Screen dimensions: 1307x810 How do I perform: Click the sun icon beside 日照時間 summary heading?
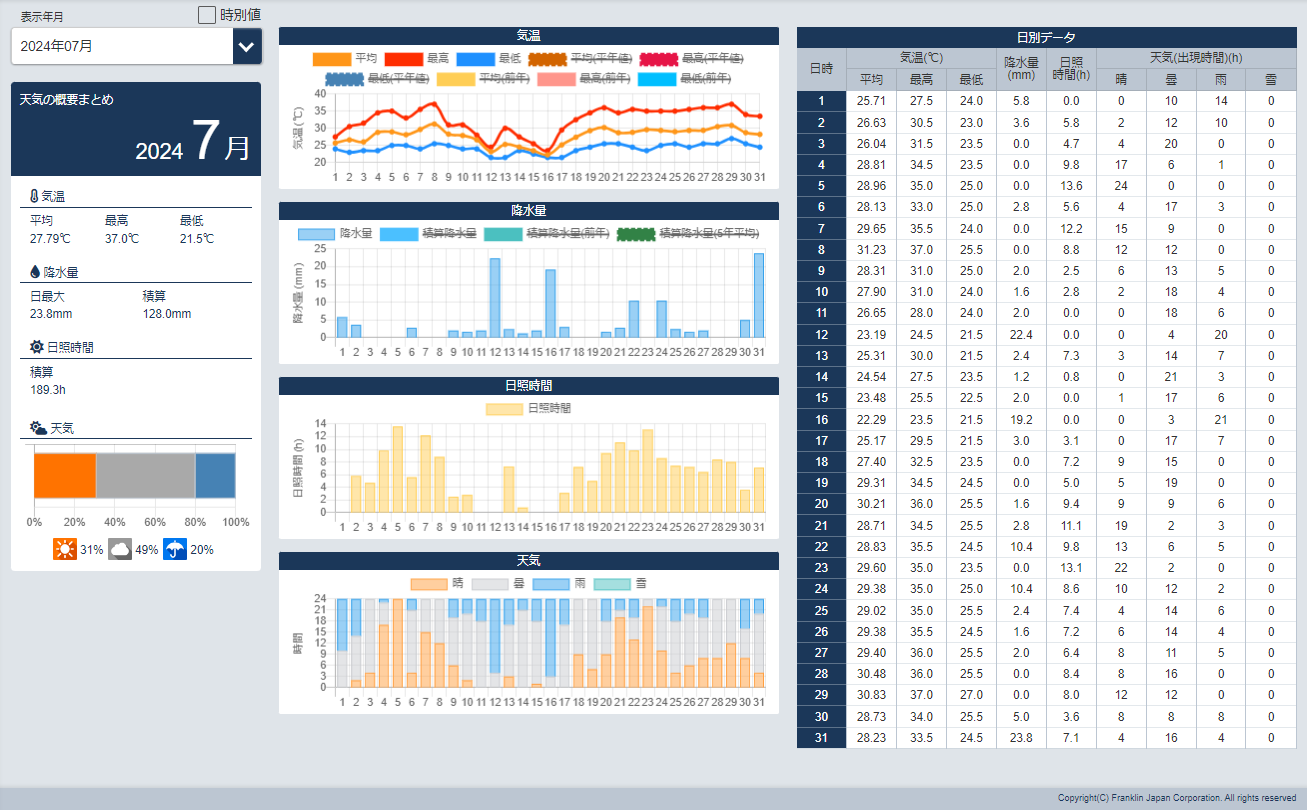37,347
